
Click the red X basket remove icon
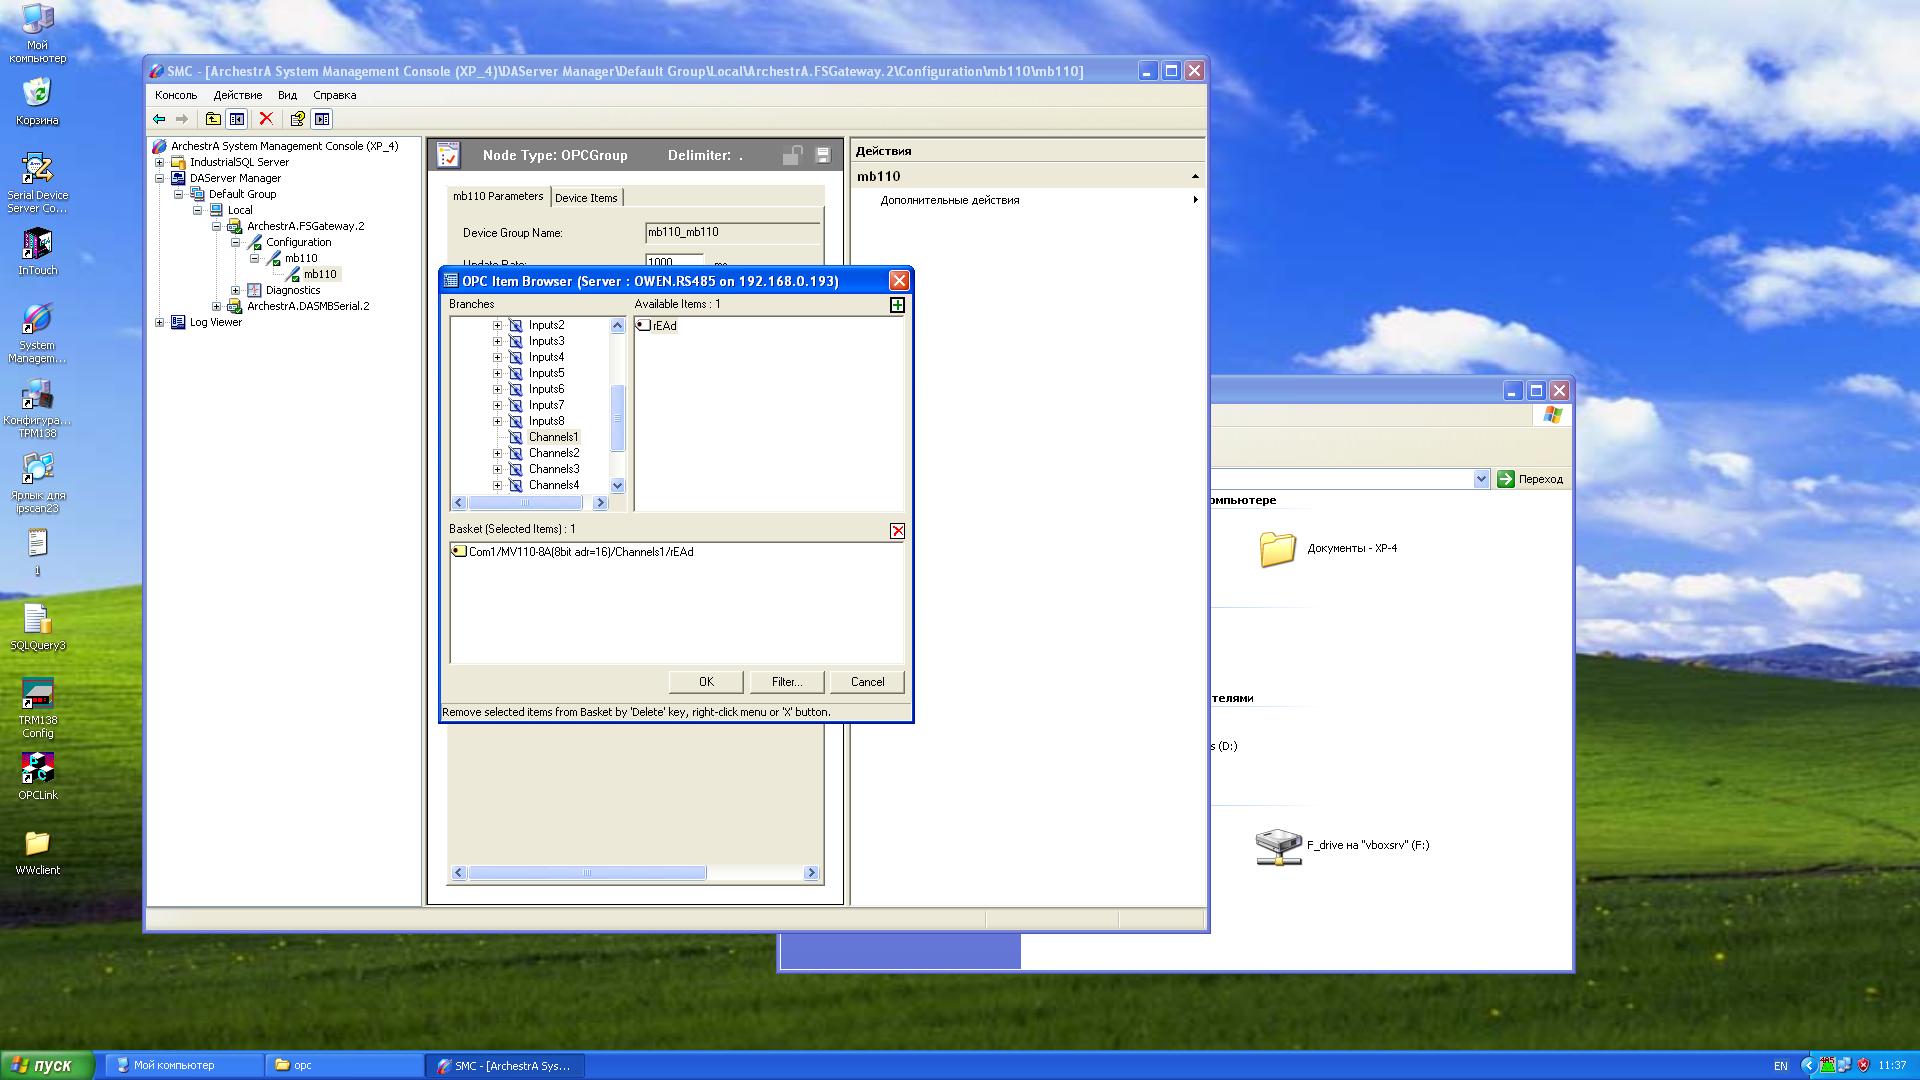(897, 531)
